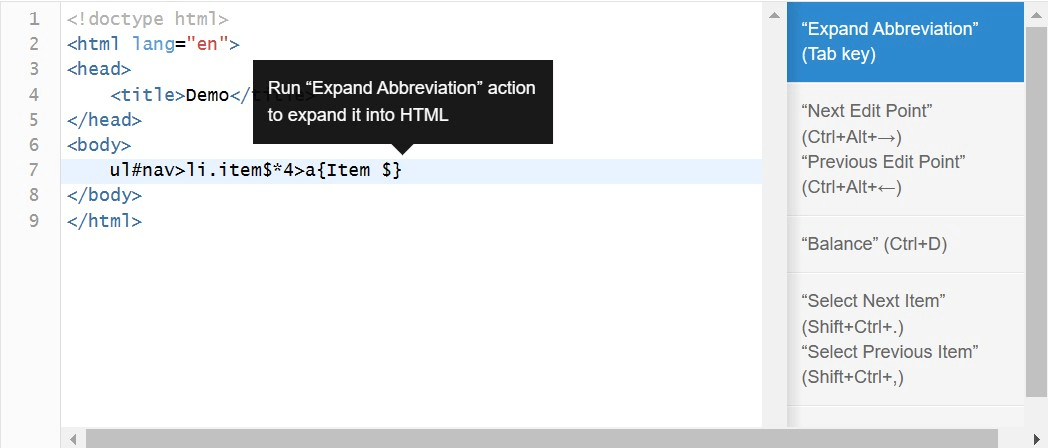The image size is (1048, 448).
Task: Click the black Expand Abbreviation tooltip
Action: point(402,102)
